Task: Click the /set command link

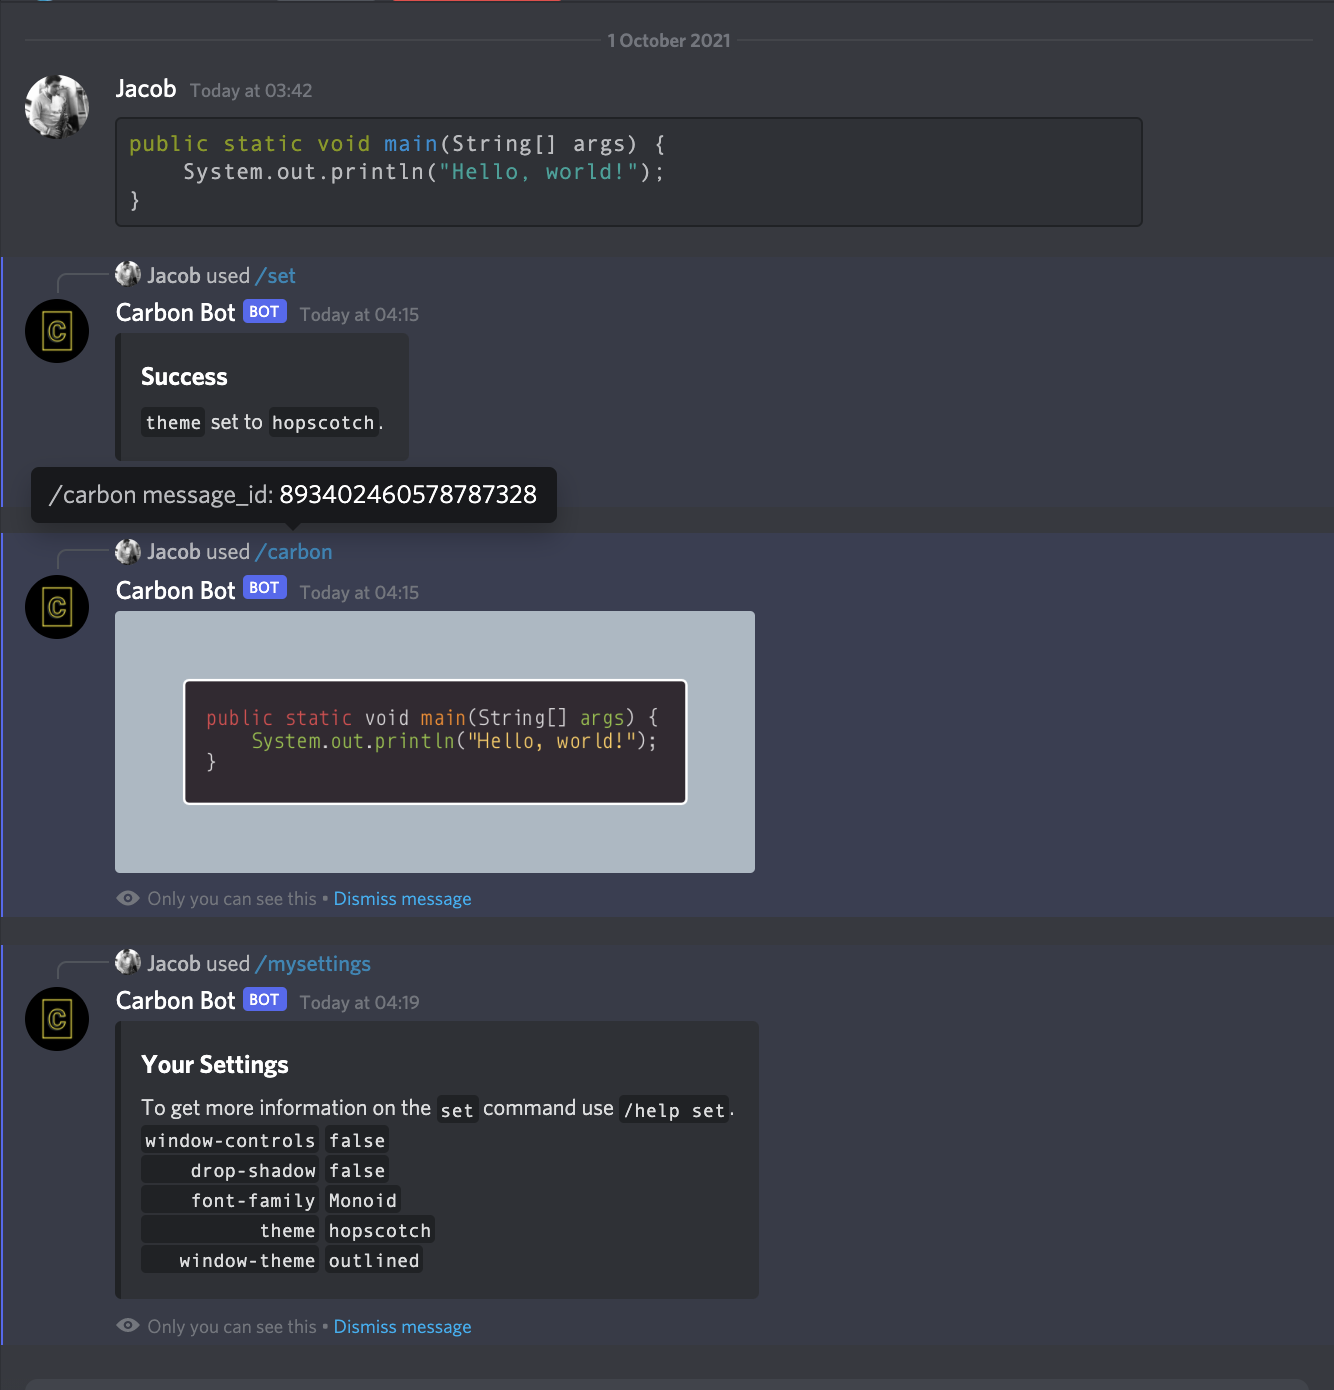Action: (276, 276)
